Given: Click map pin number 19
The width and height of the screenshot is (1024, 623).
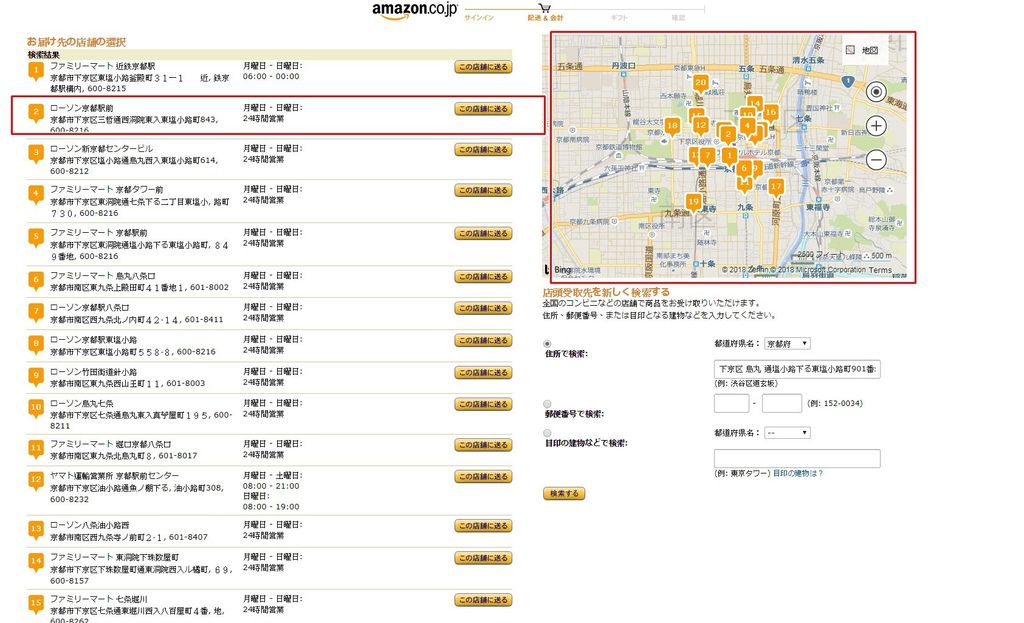Looking at the screenshot, I should [x=694, y=203].
